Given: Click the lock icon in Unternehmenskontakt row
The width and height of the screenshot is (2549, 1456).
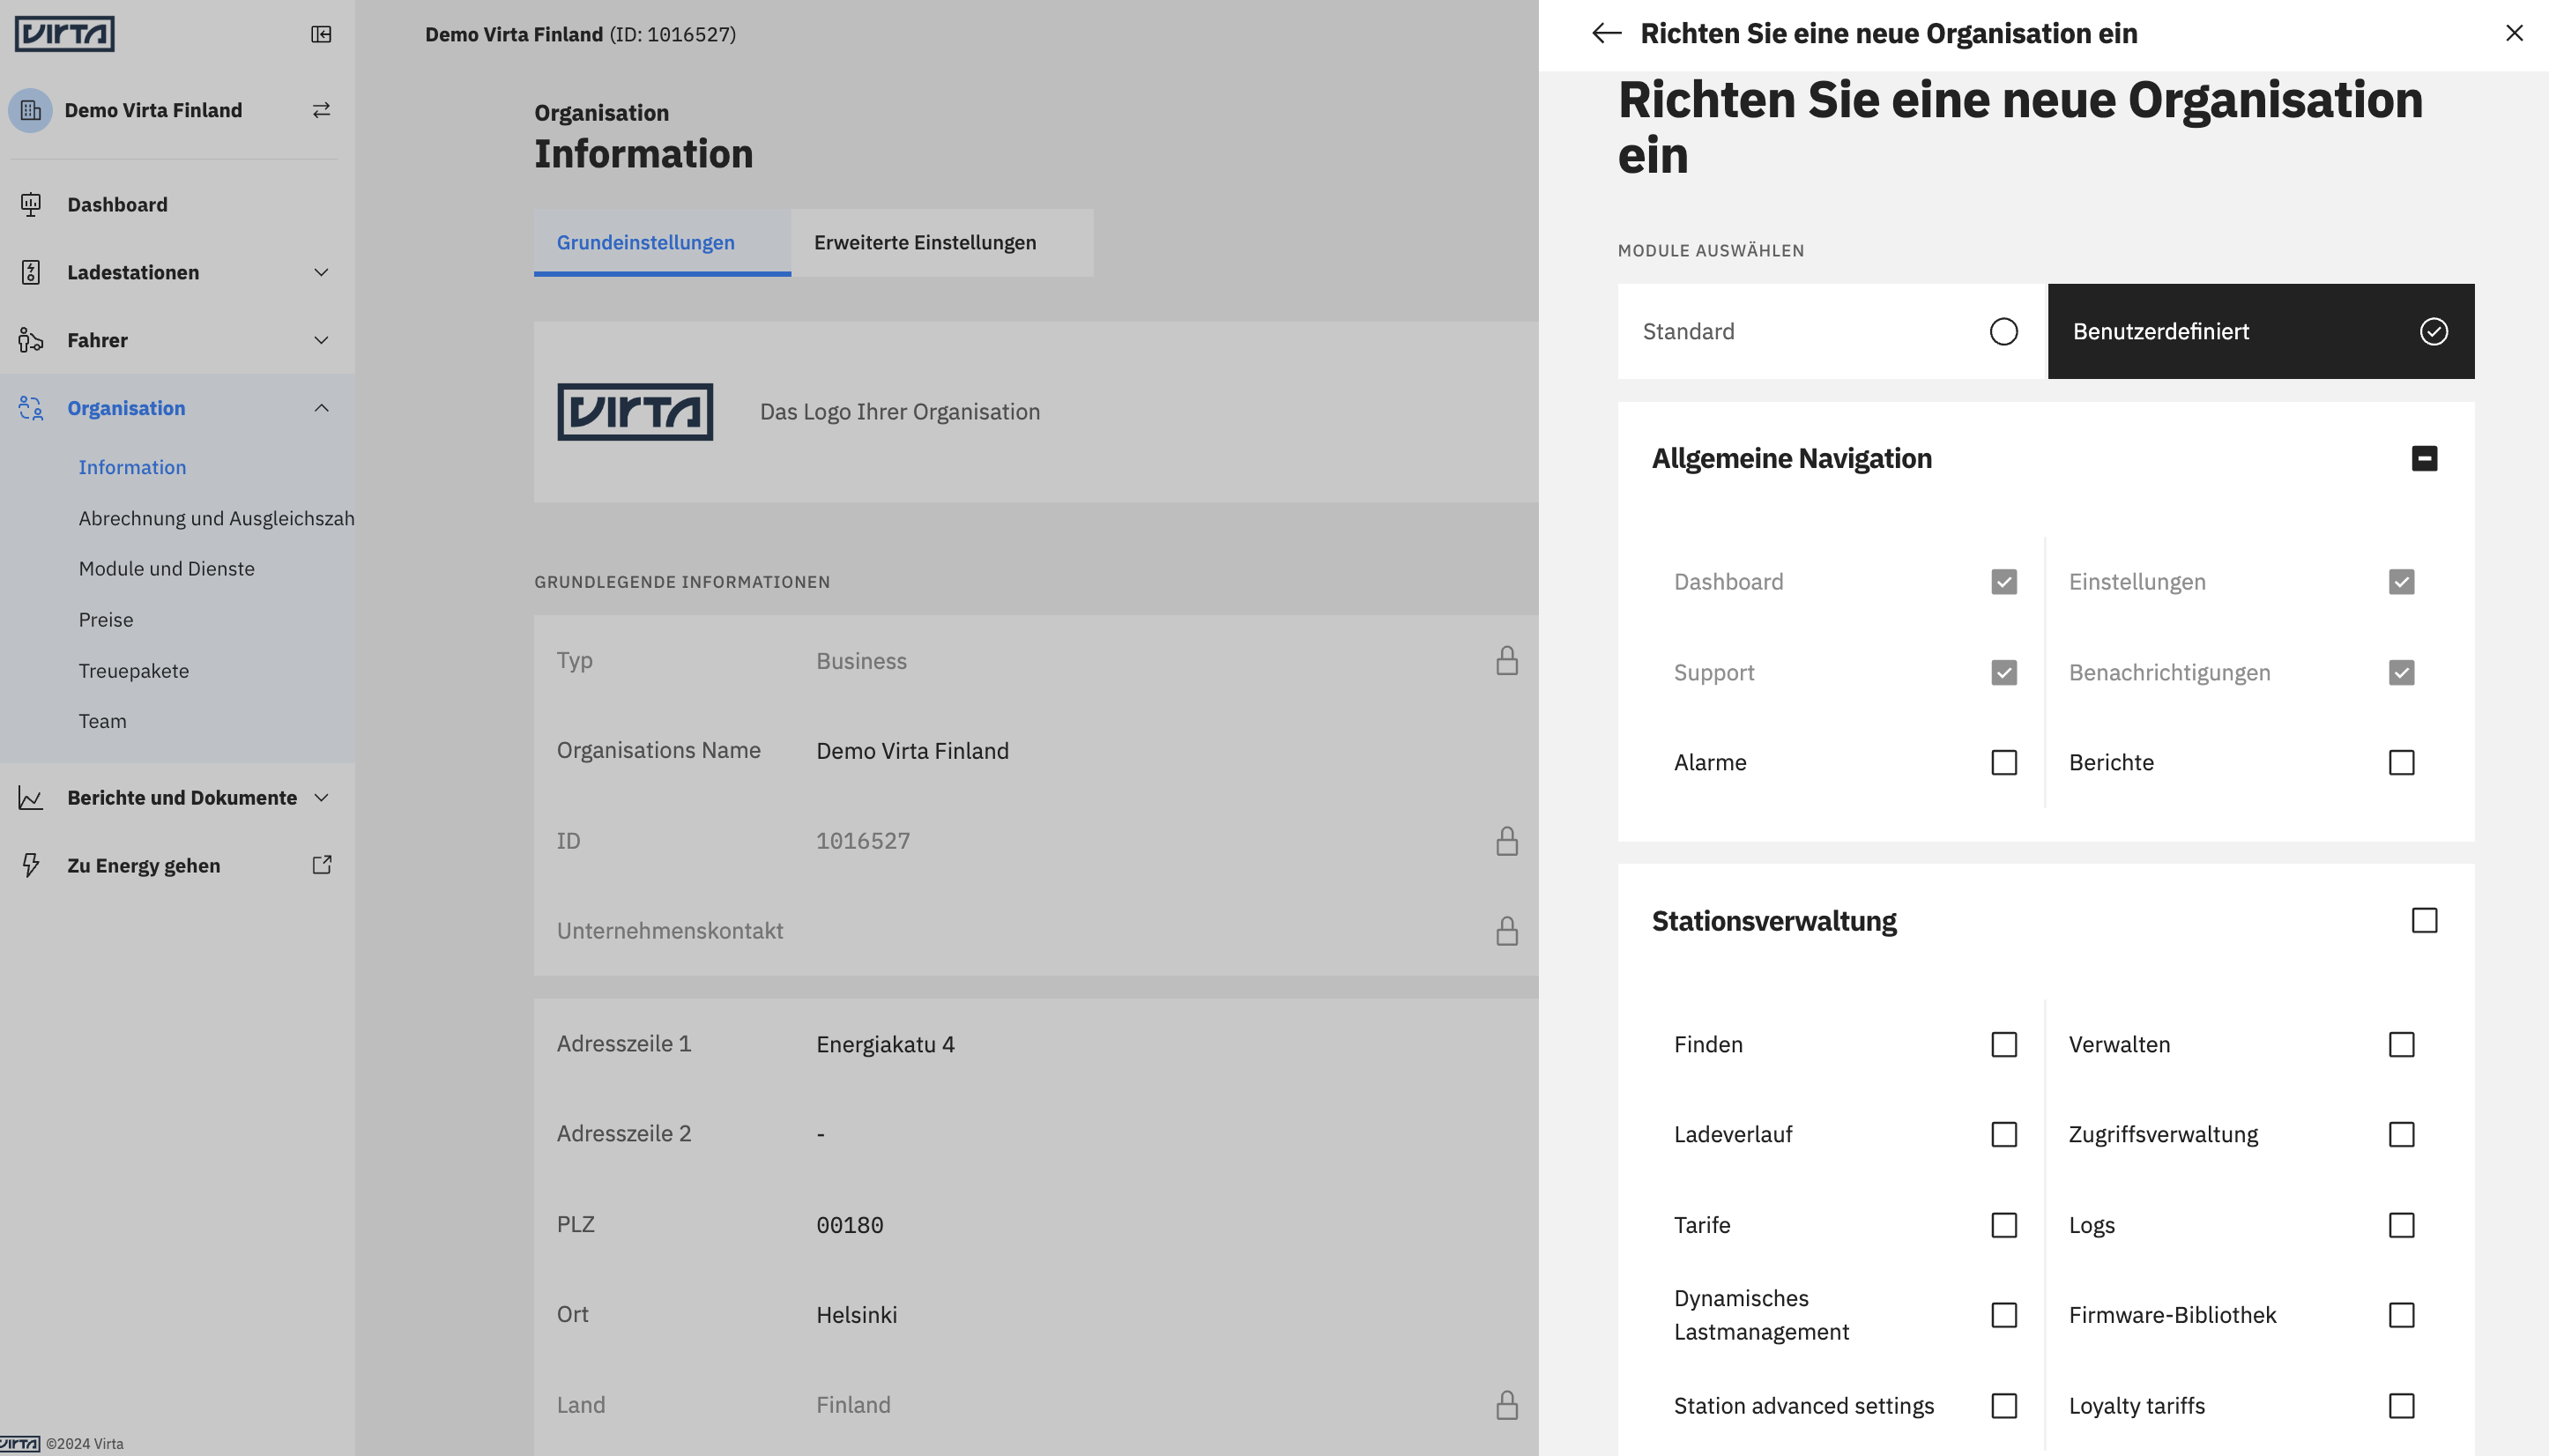Looking at the screenshot, I should 1507,931.
